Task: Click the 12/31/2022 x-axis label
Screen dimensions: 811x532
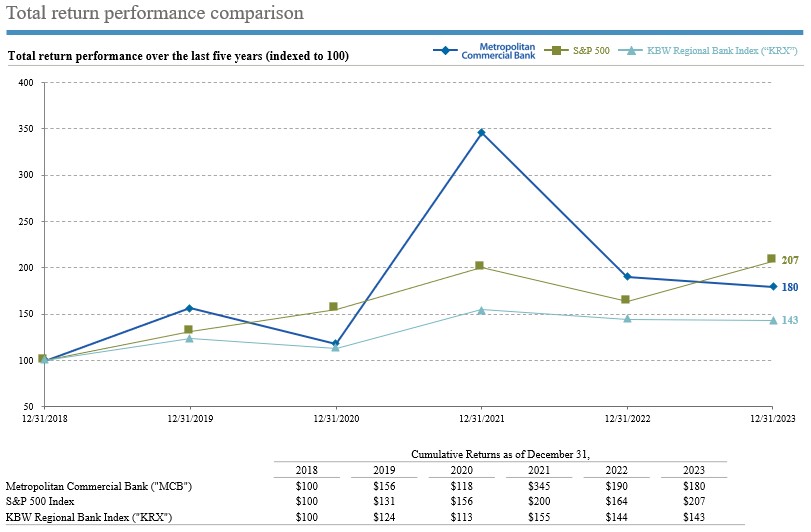Action: coord(627,418)
